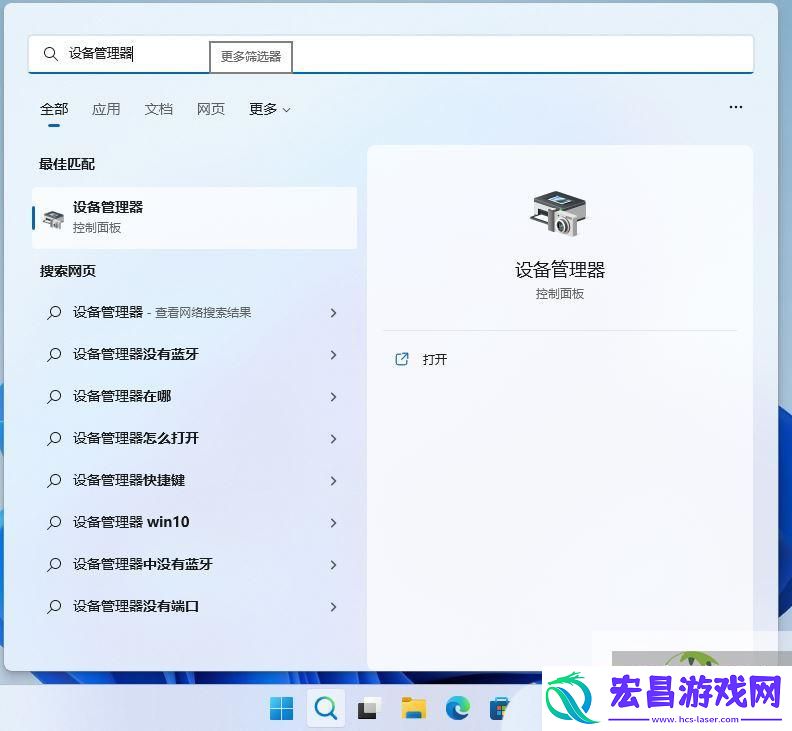Image resolution: width=792 pixels, height=731 pixels.
Task: Expand arrow for 查看网络搜索结果 row
Action: [333, 313]
